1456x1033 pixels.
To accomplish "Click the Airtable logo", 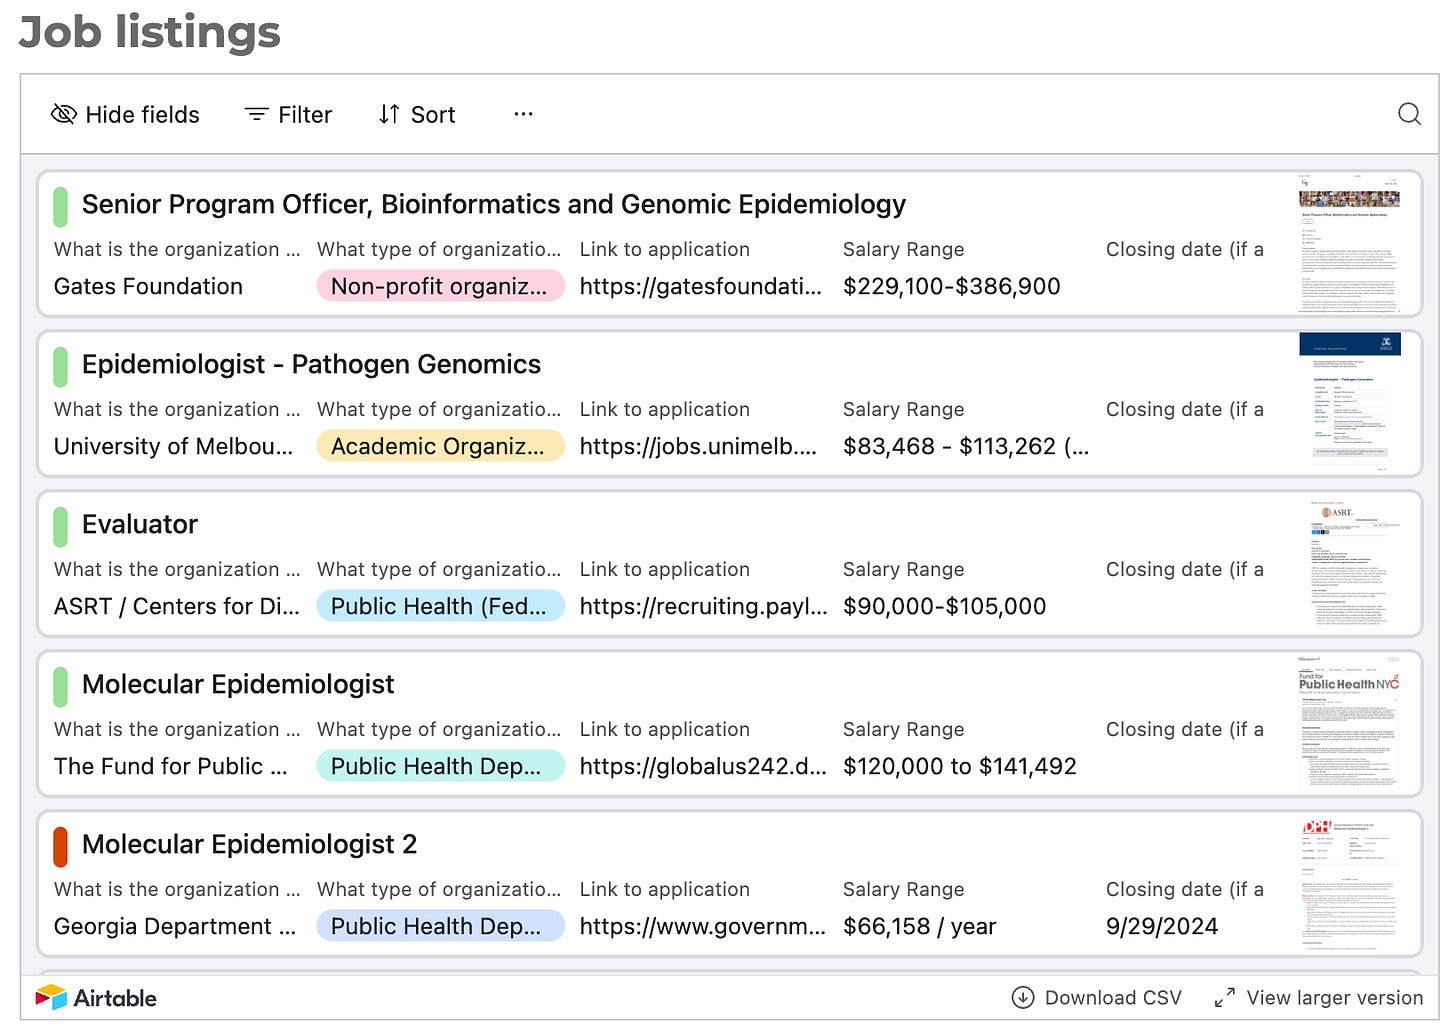I will [96, 998].
